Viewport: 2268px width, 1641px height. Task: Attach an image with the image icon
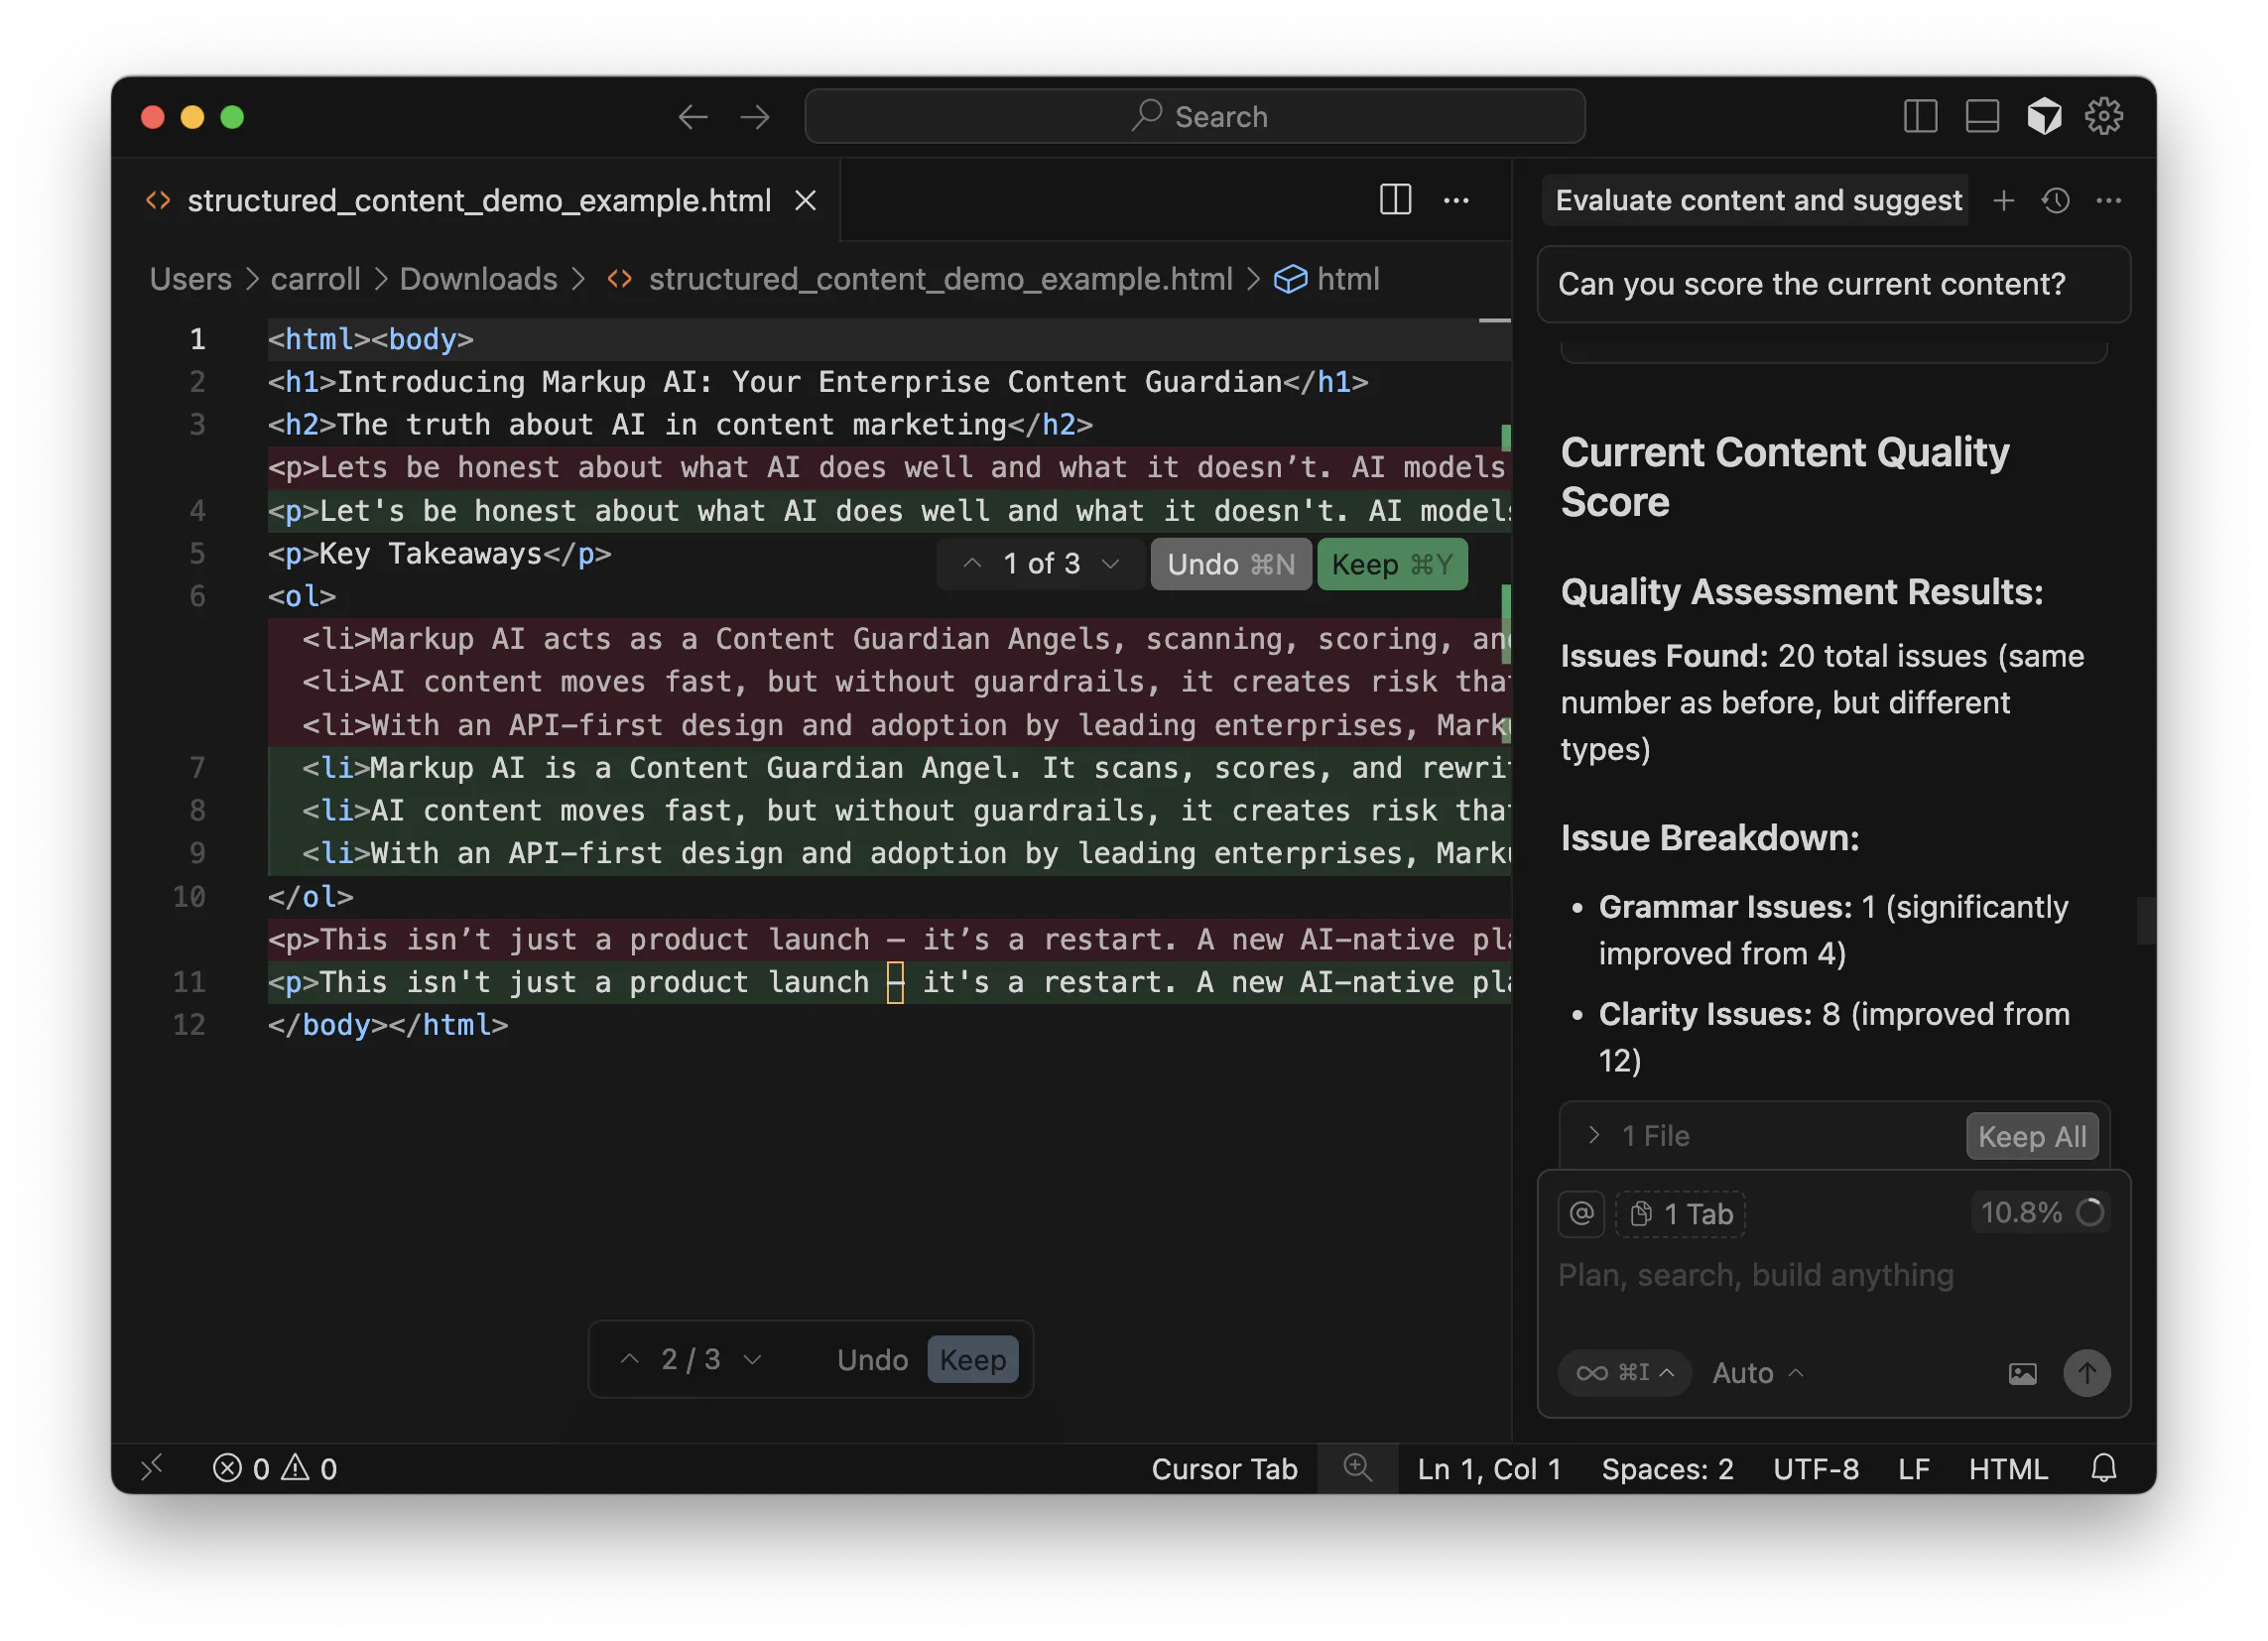(2022, 1374)
